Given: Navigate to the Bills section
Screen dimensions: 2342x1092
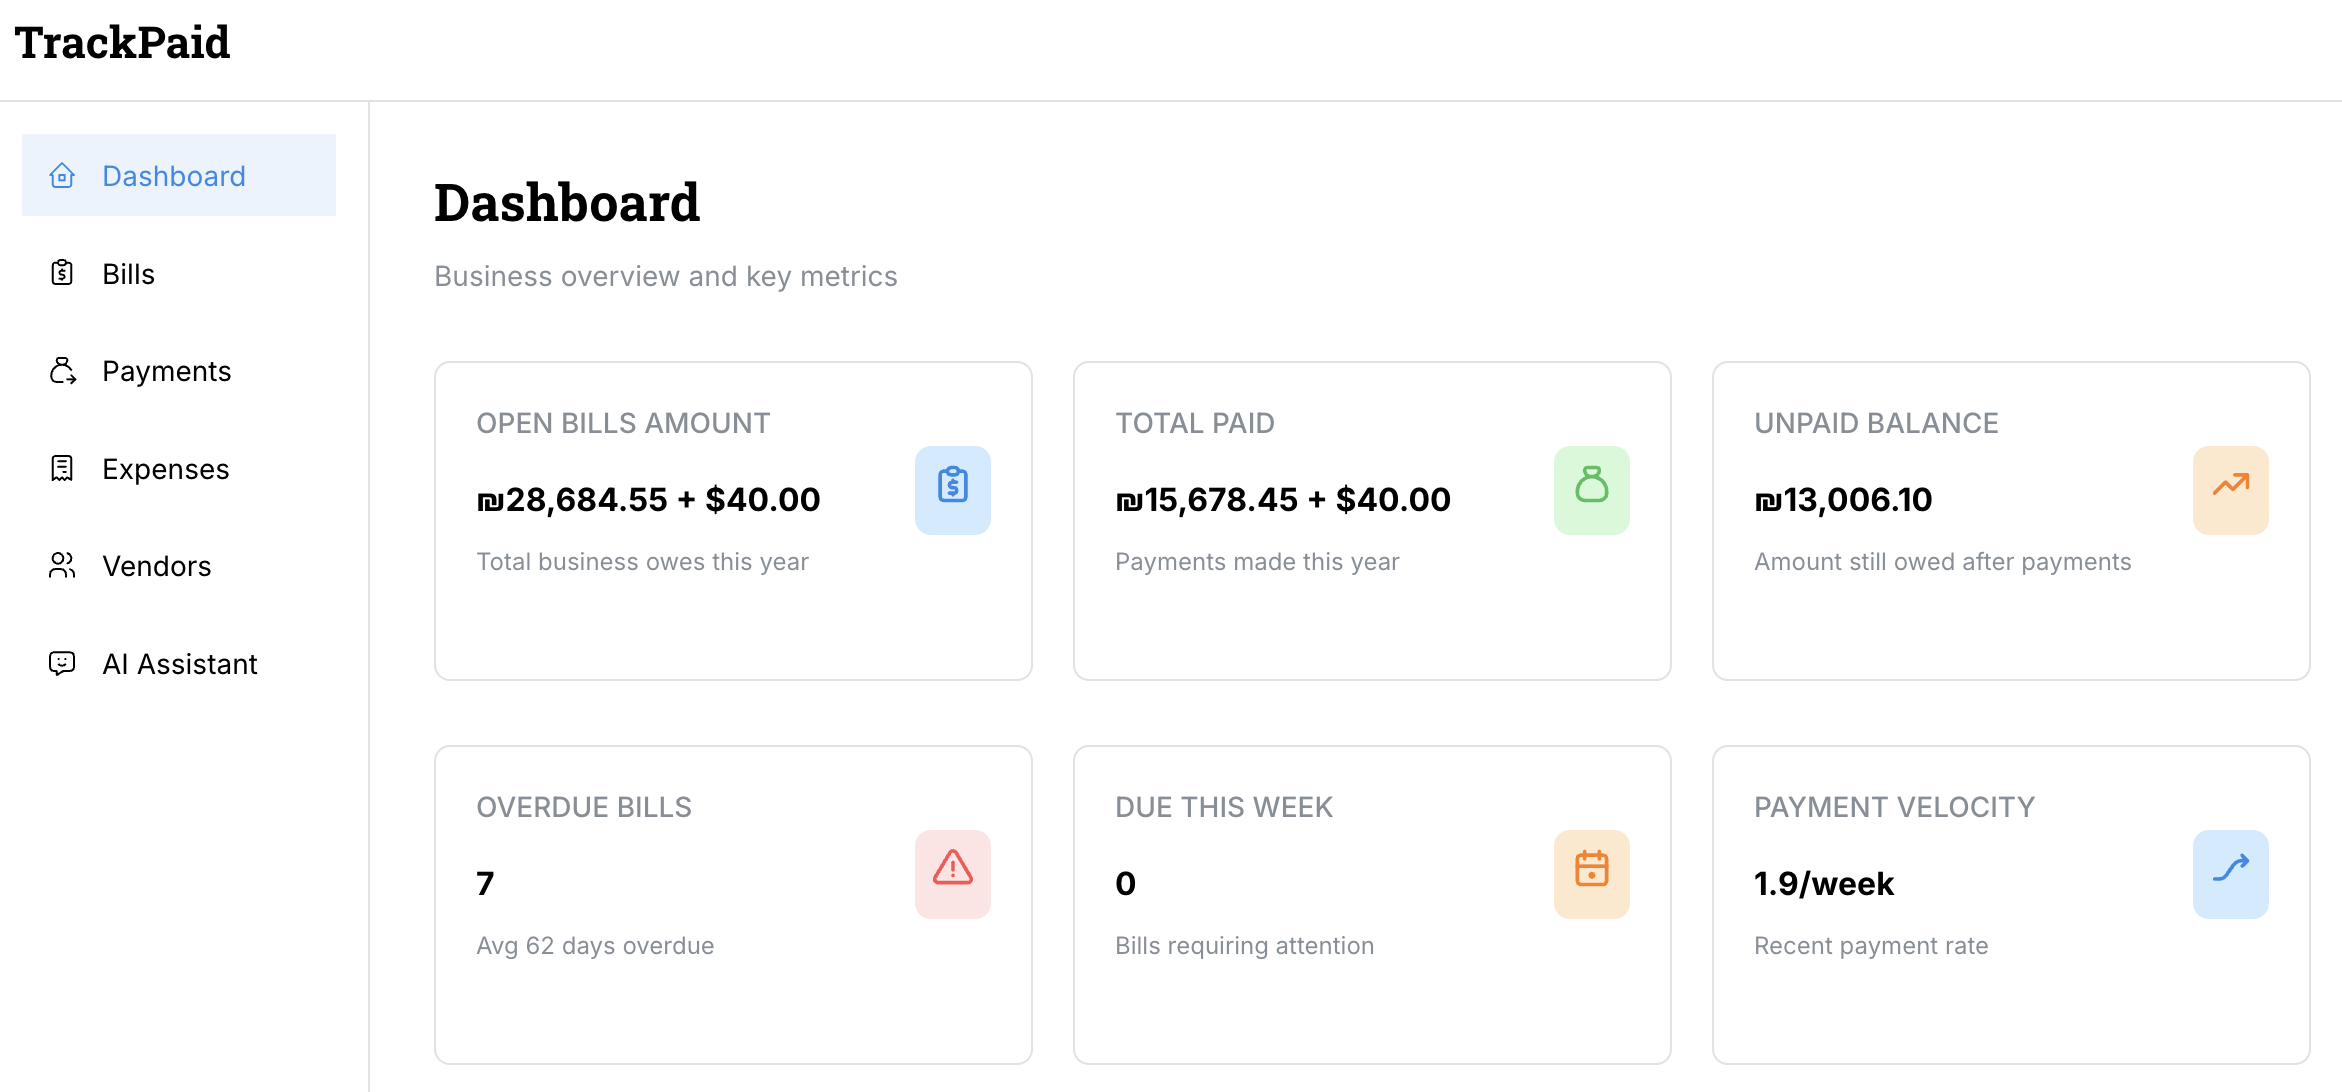Looking at the screenshot, I should [128, 272].
